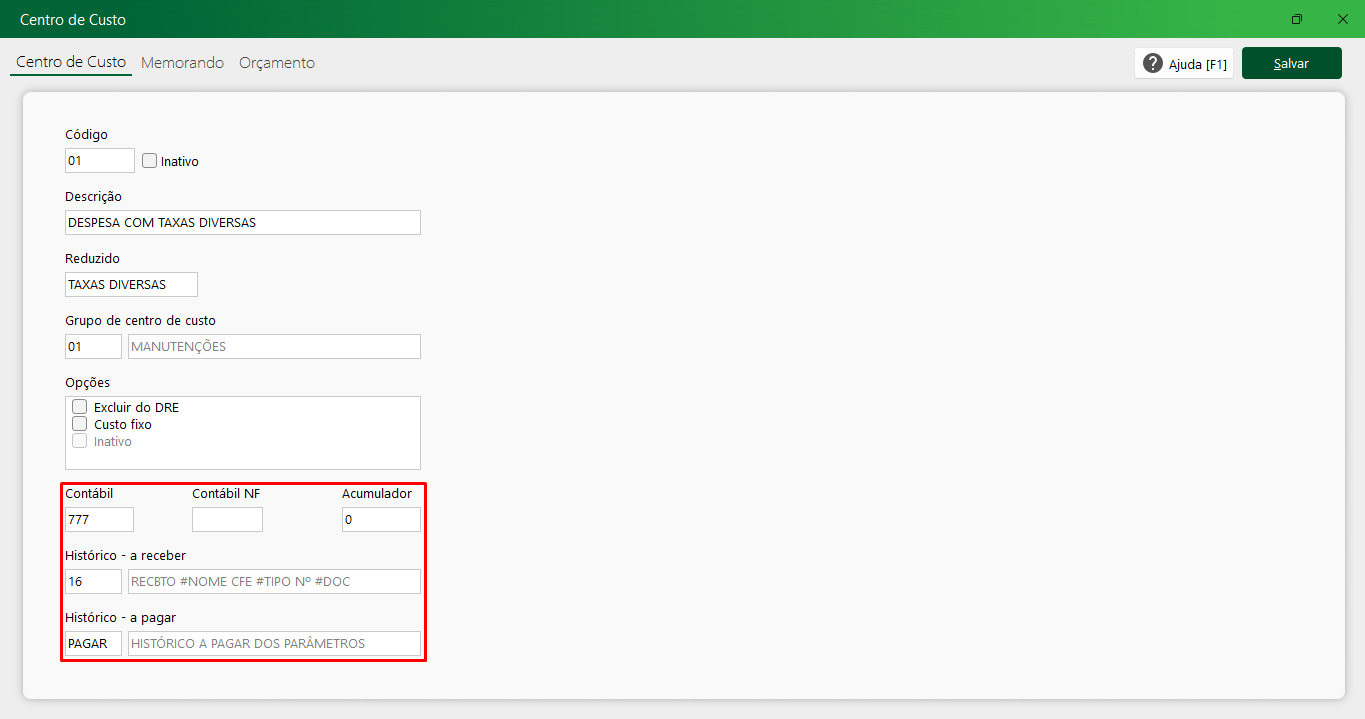Check the Custo fixo option
Viewport: 1365px width, 719px height.
coord(80,424)
